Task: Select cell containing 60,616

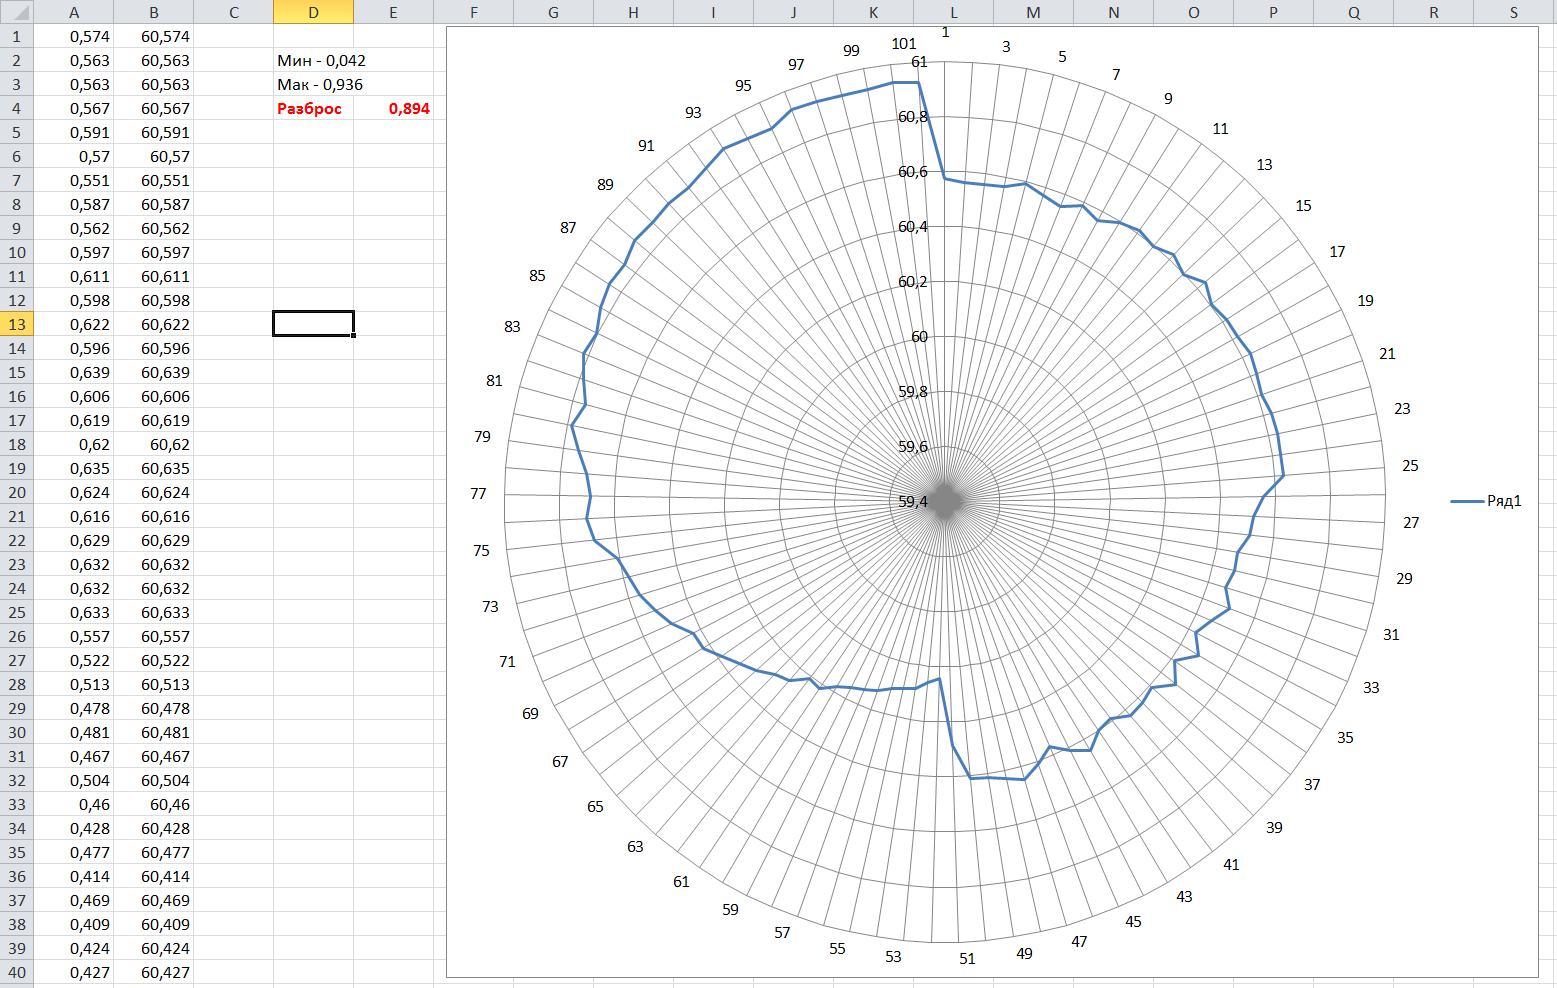Action: tap(154, 516)
